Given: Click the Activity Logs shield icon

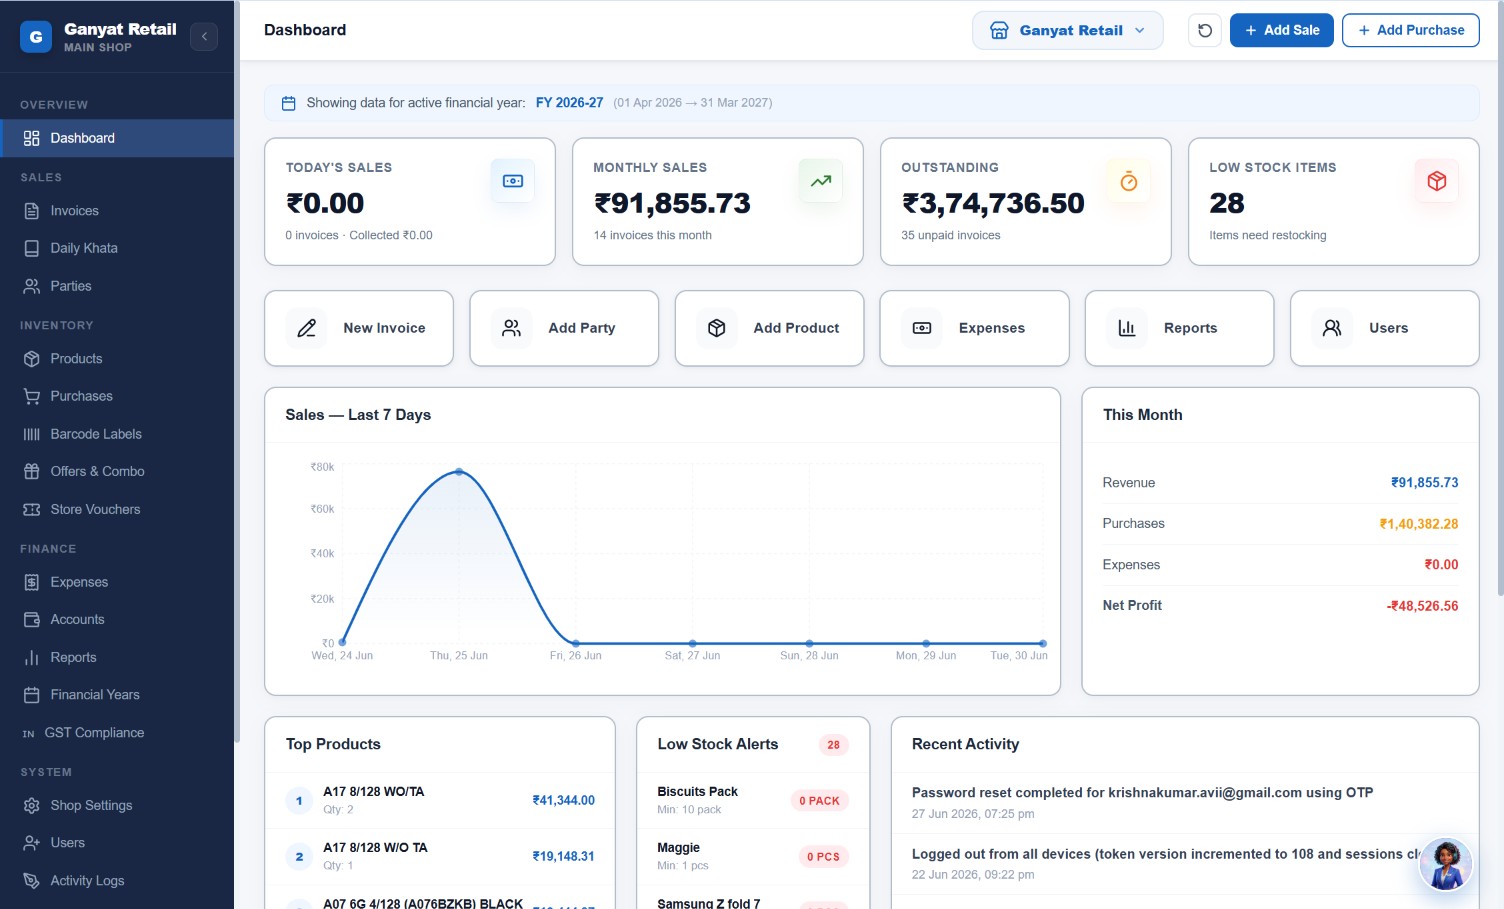Looking at the screenshot, I should pyautogui.click(x=32, y=881).
